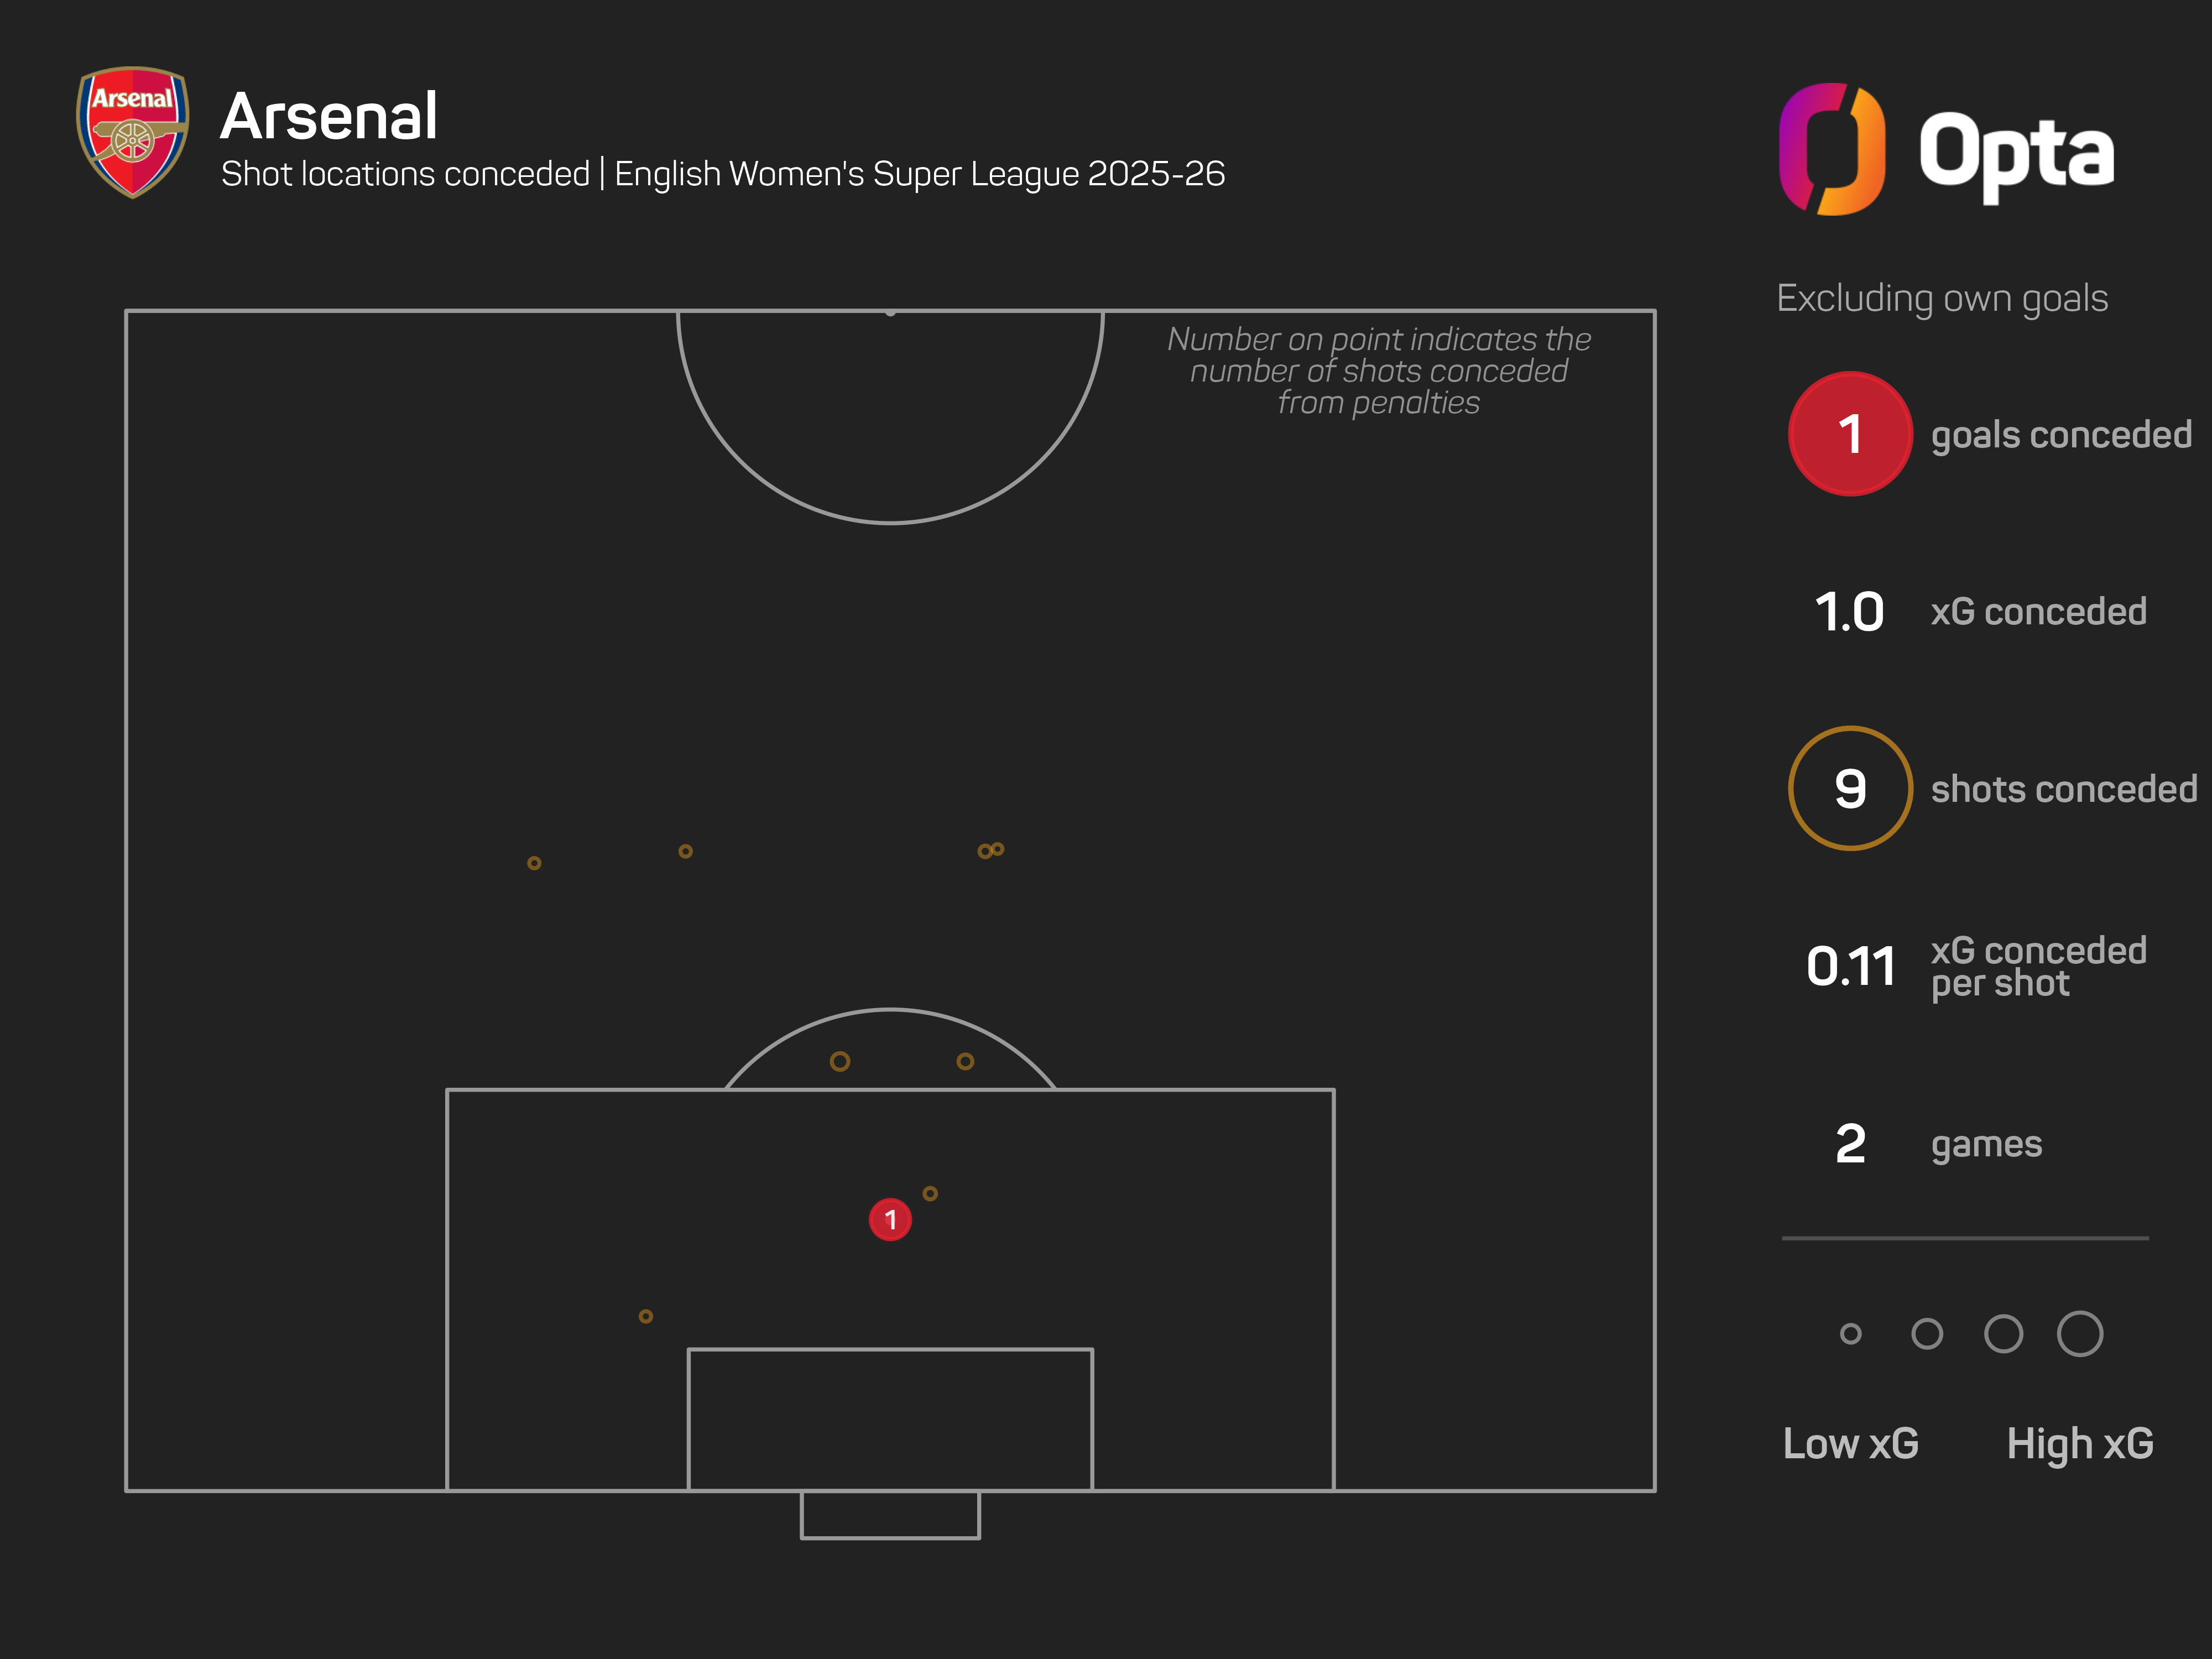Click the 'Excluding own goals' note

pos(1942,299)
